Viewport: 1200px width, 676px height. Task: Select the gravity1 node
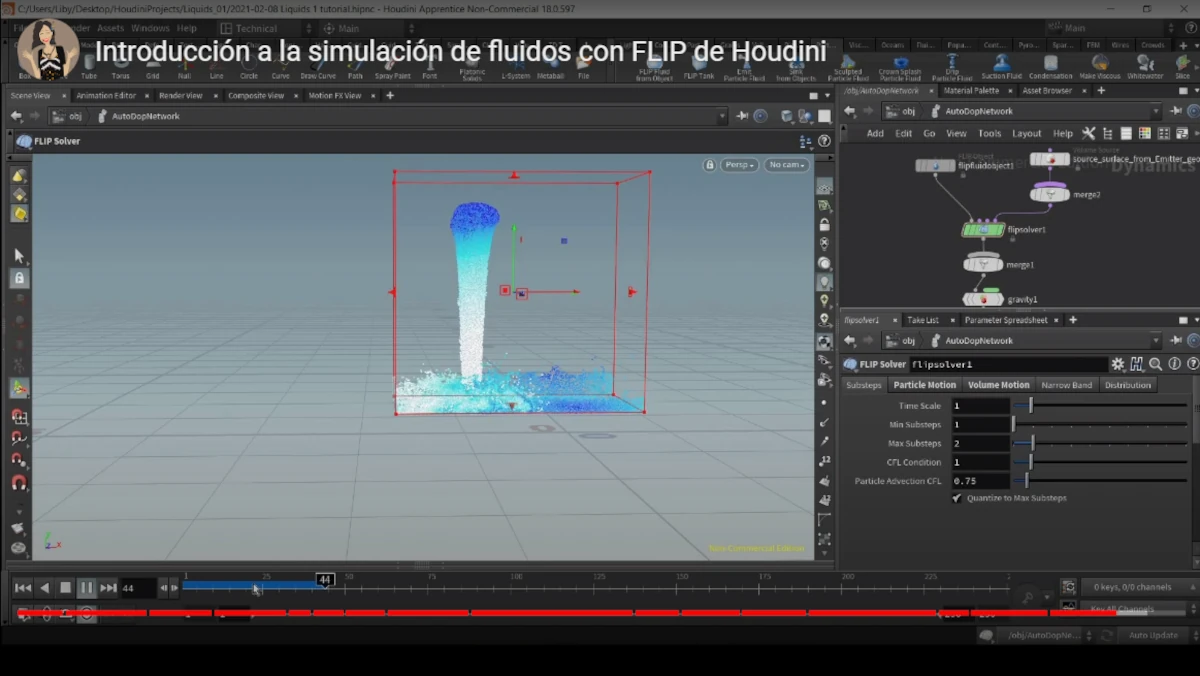[x=983, y=299]
